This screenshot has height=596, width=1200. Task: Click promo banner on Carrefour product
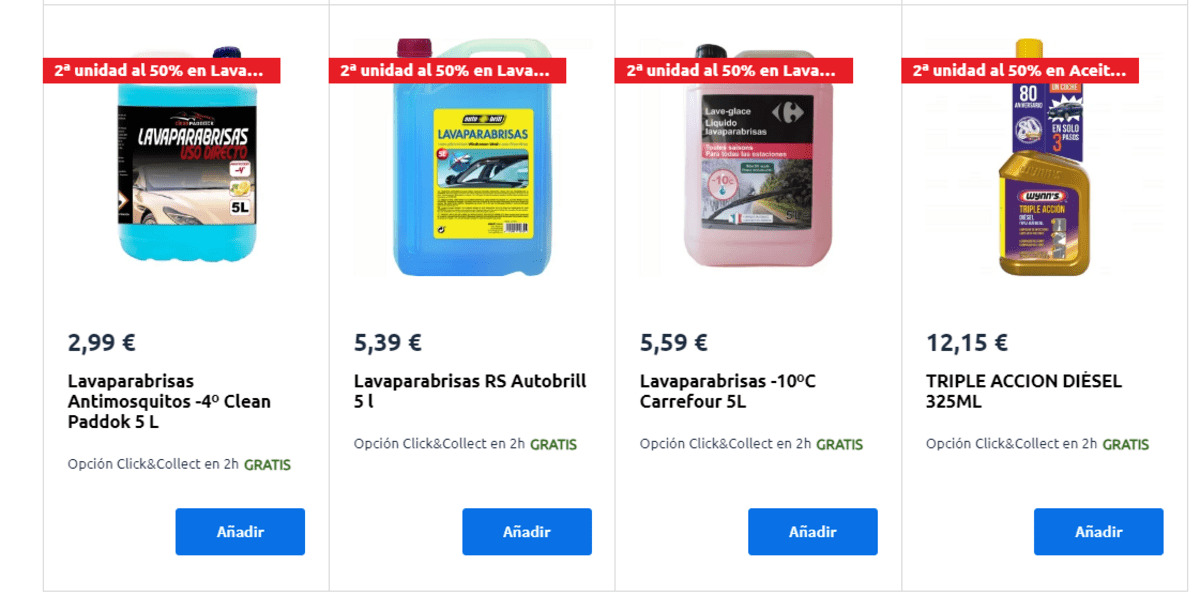(733, 71)
